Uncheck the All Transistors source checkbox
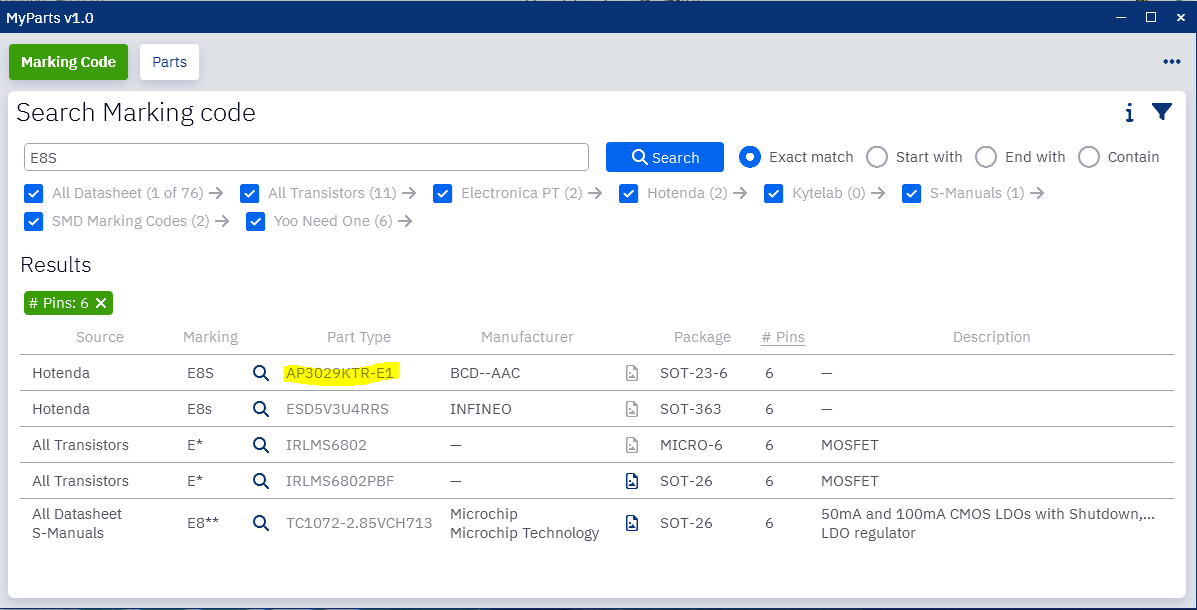Viewport: 1197px width, 610px height. click(x=250, y=193)
